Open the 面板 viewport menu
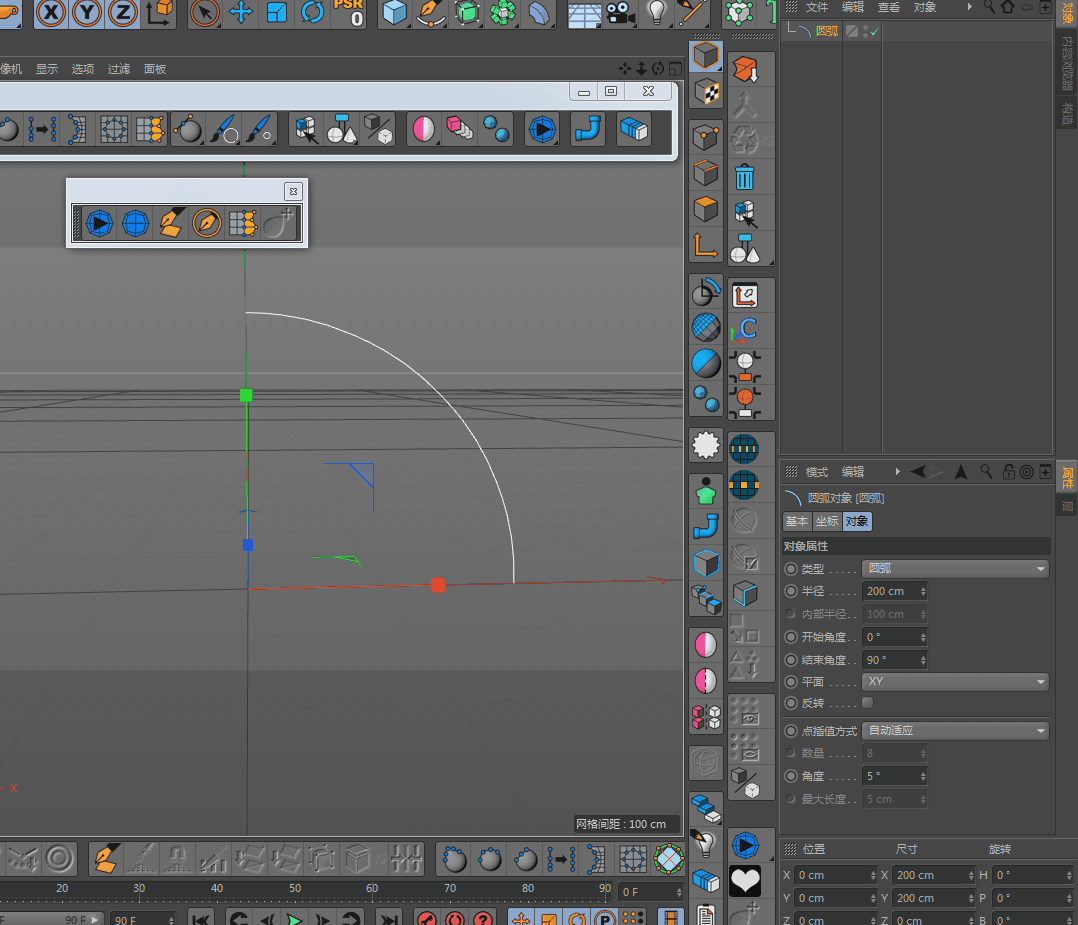 [155, 69]
